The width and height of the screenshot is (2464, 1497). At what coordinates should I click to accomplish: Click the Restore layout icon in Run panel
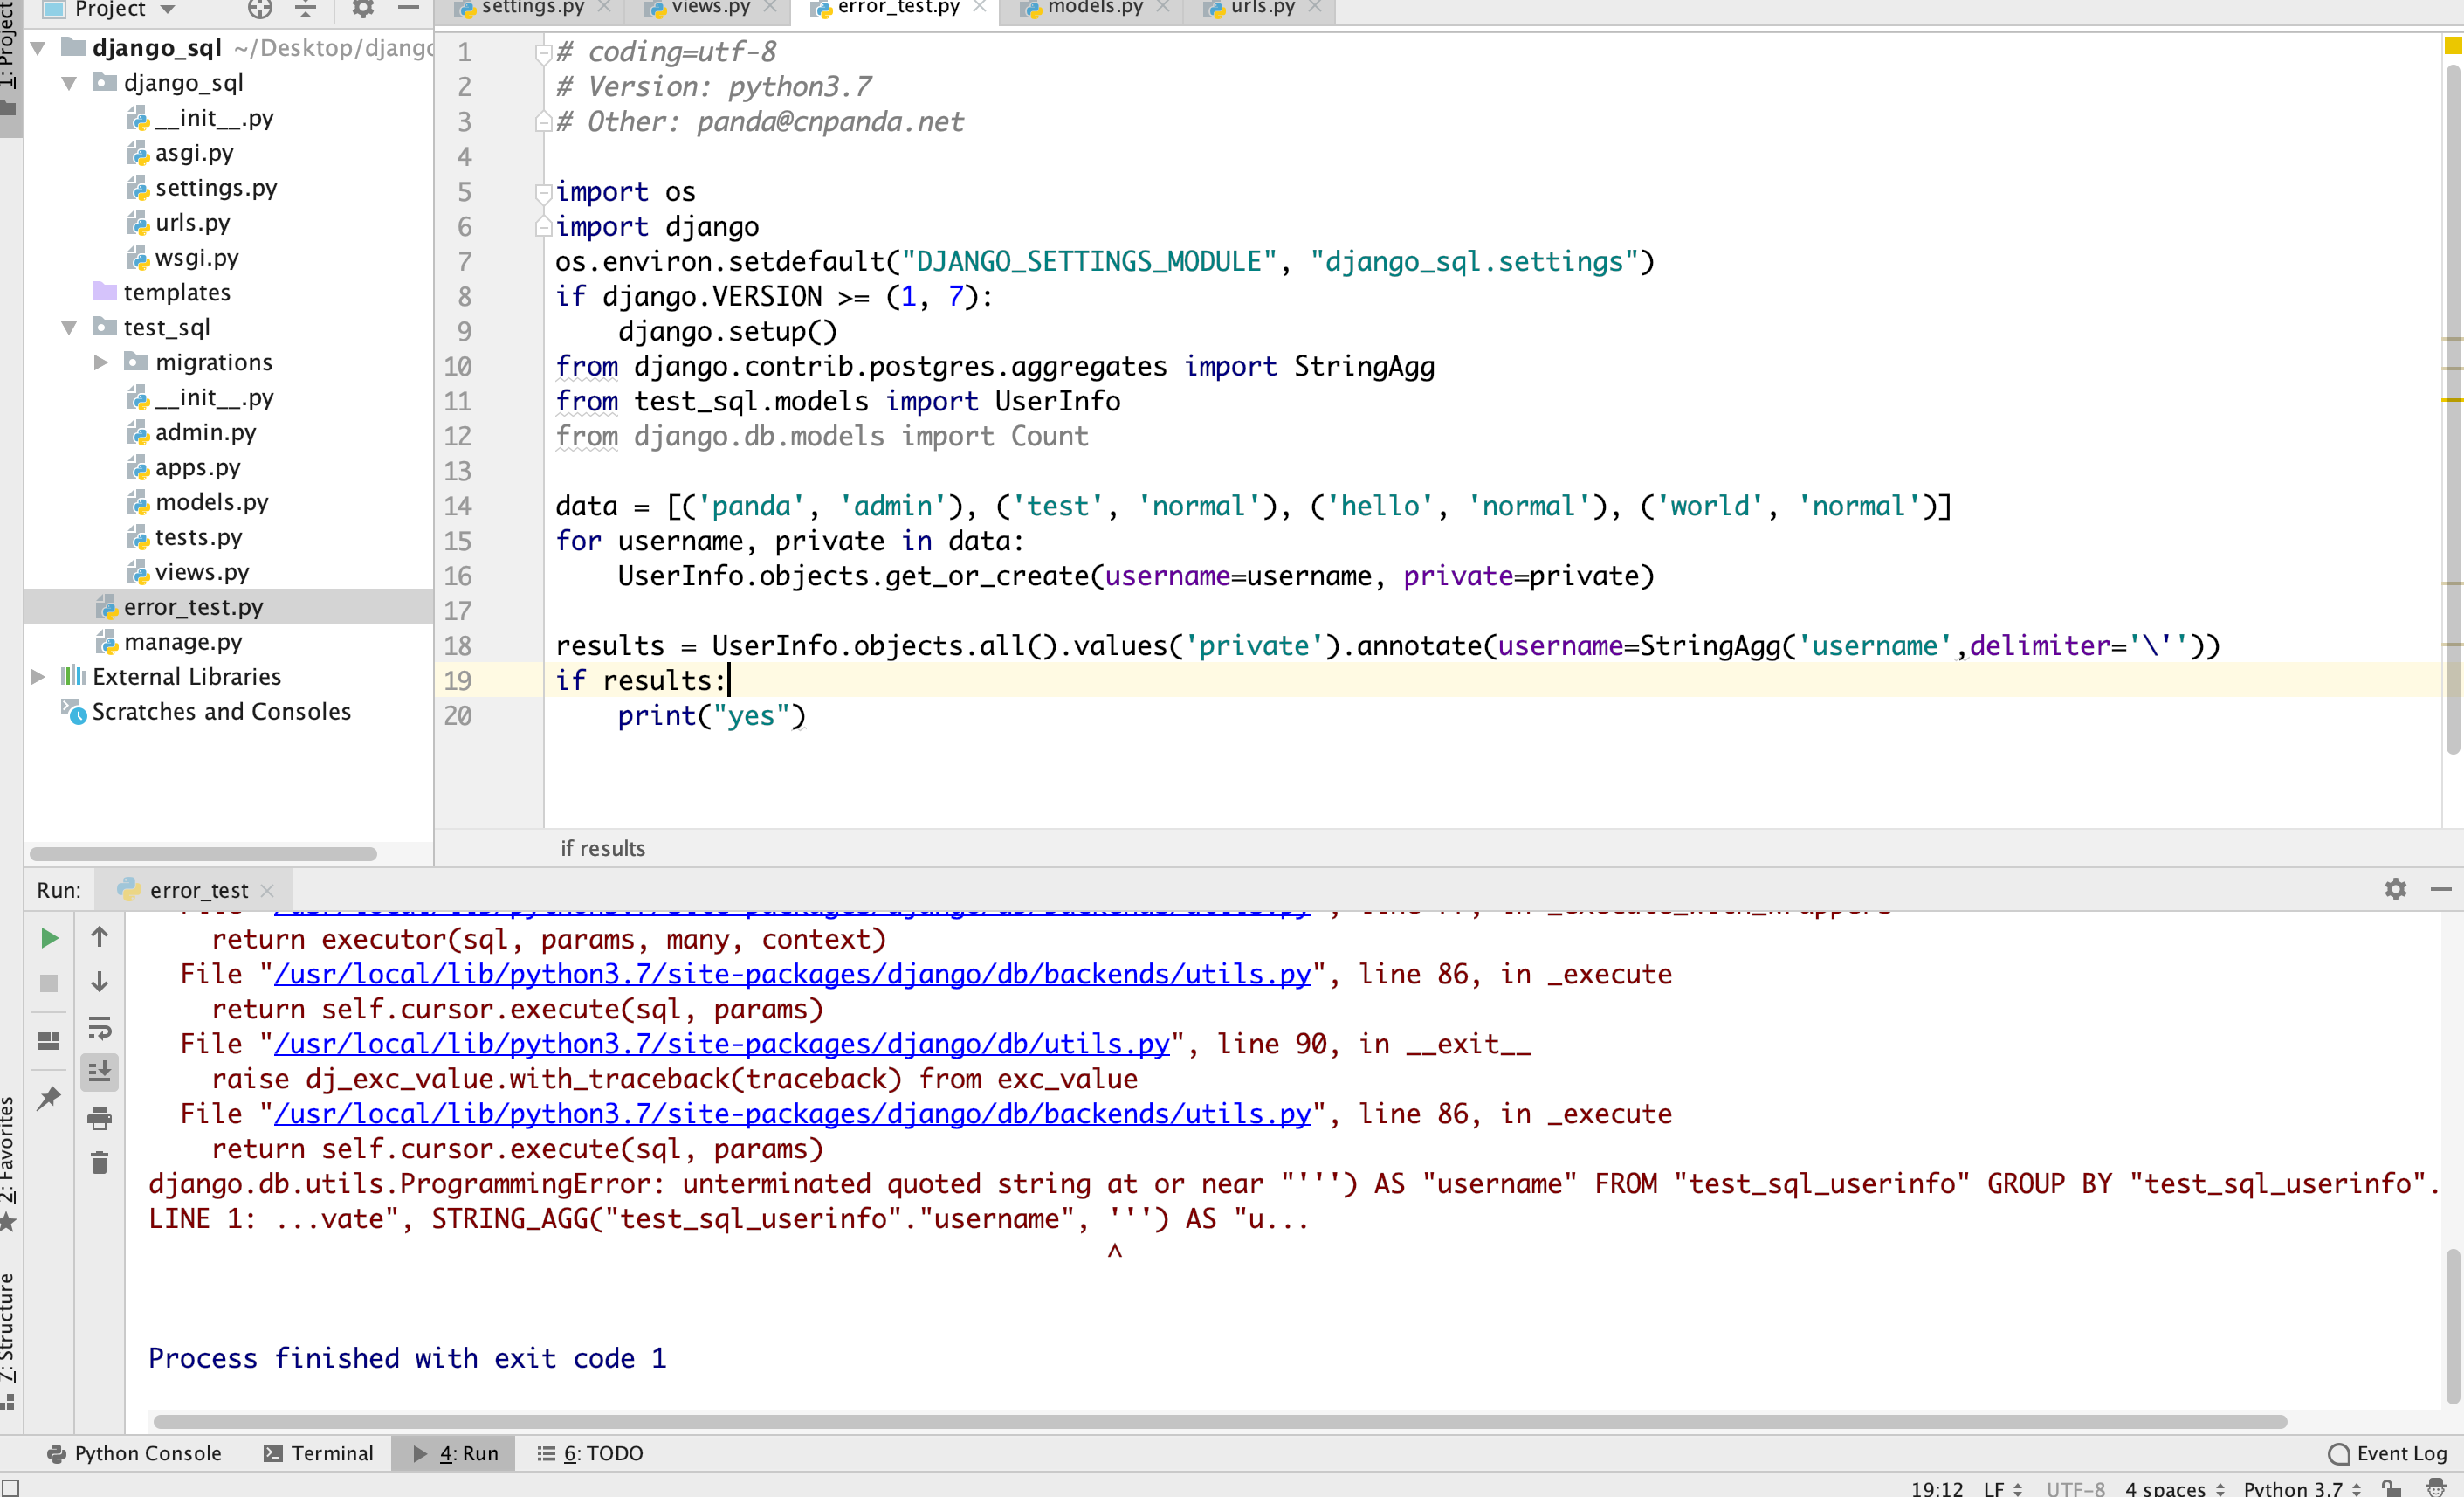[49, 1040]
